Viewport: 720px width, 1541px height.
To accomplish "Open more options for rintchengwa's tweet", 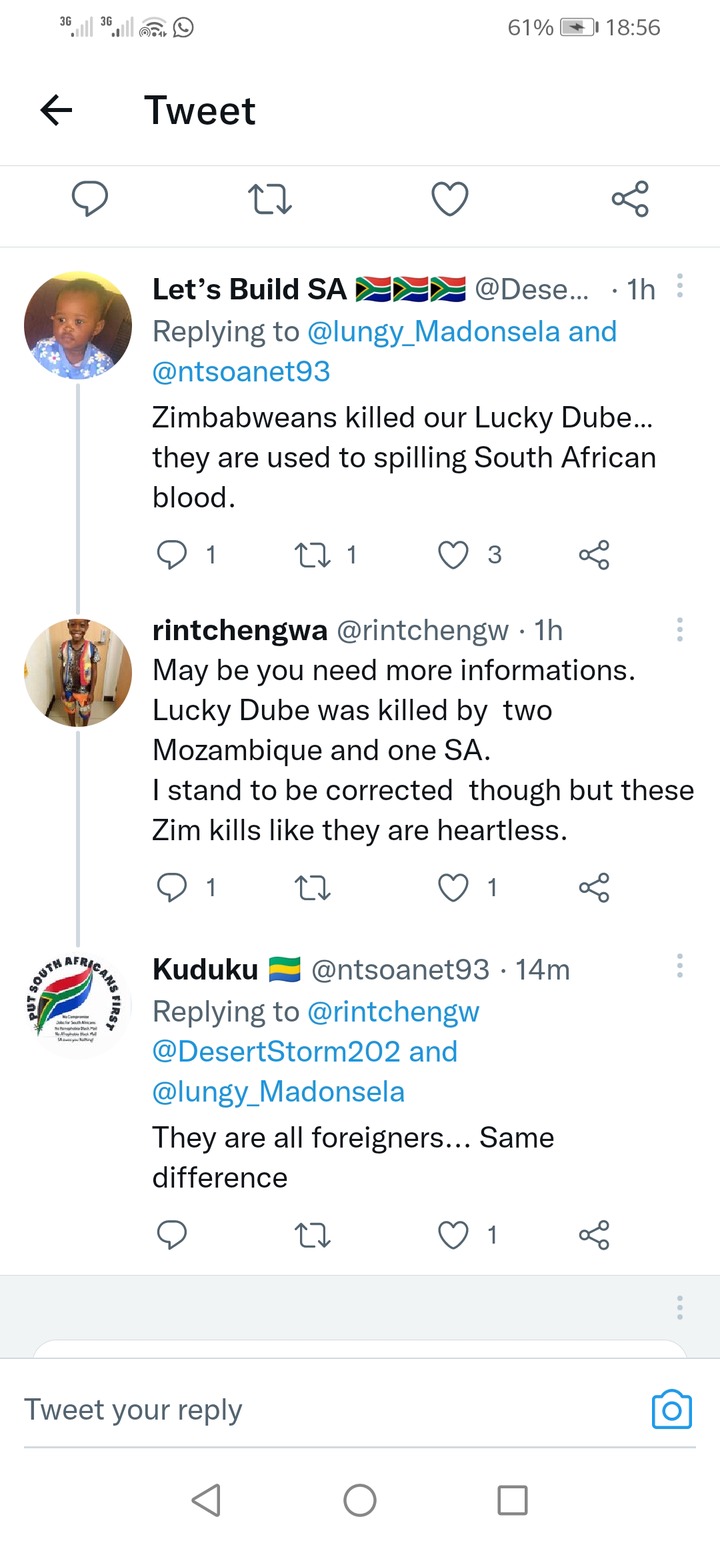I will [x=680, y=629].
